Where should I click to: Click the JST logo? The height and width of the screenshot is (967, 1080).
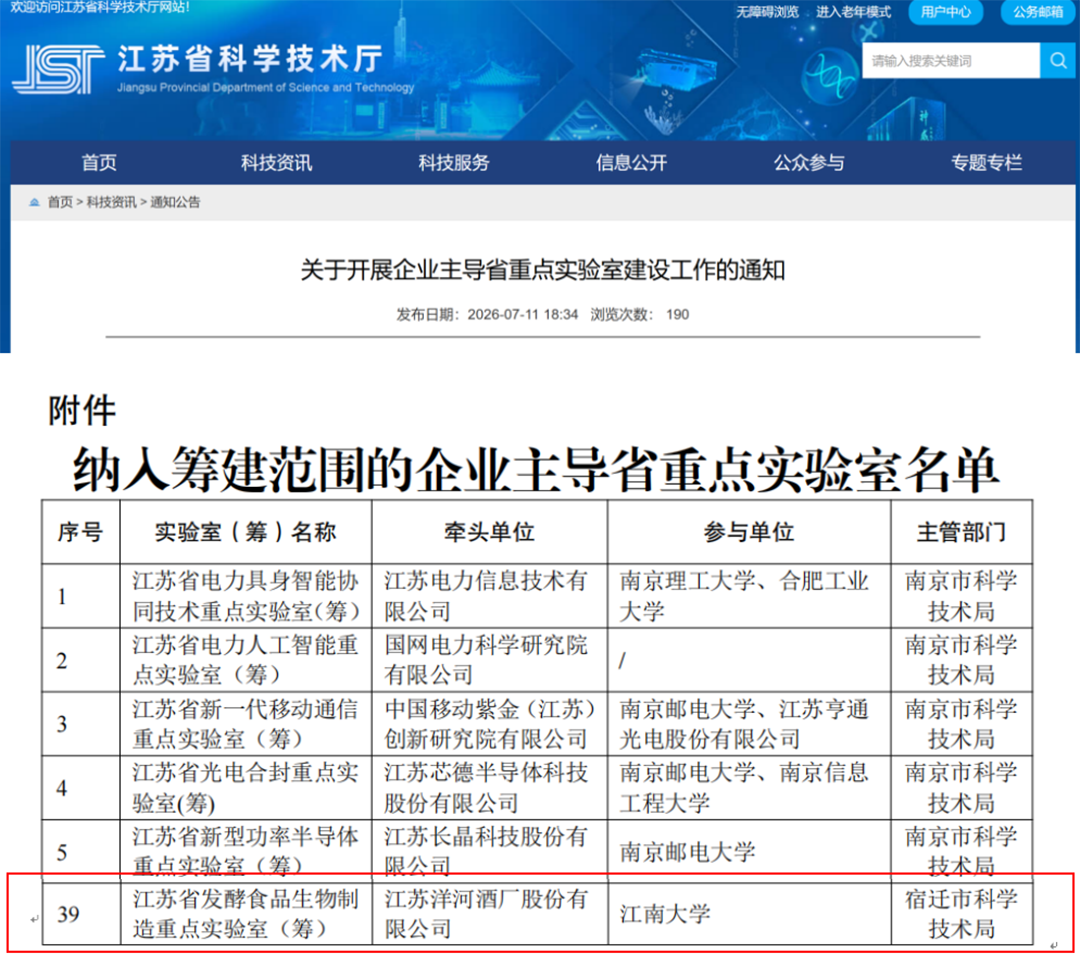(58, 69)
